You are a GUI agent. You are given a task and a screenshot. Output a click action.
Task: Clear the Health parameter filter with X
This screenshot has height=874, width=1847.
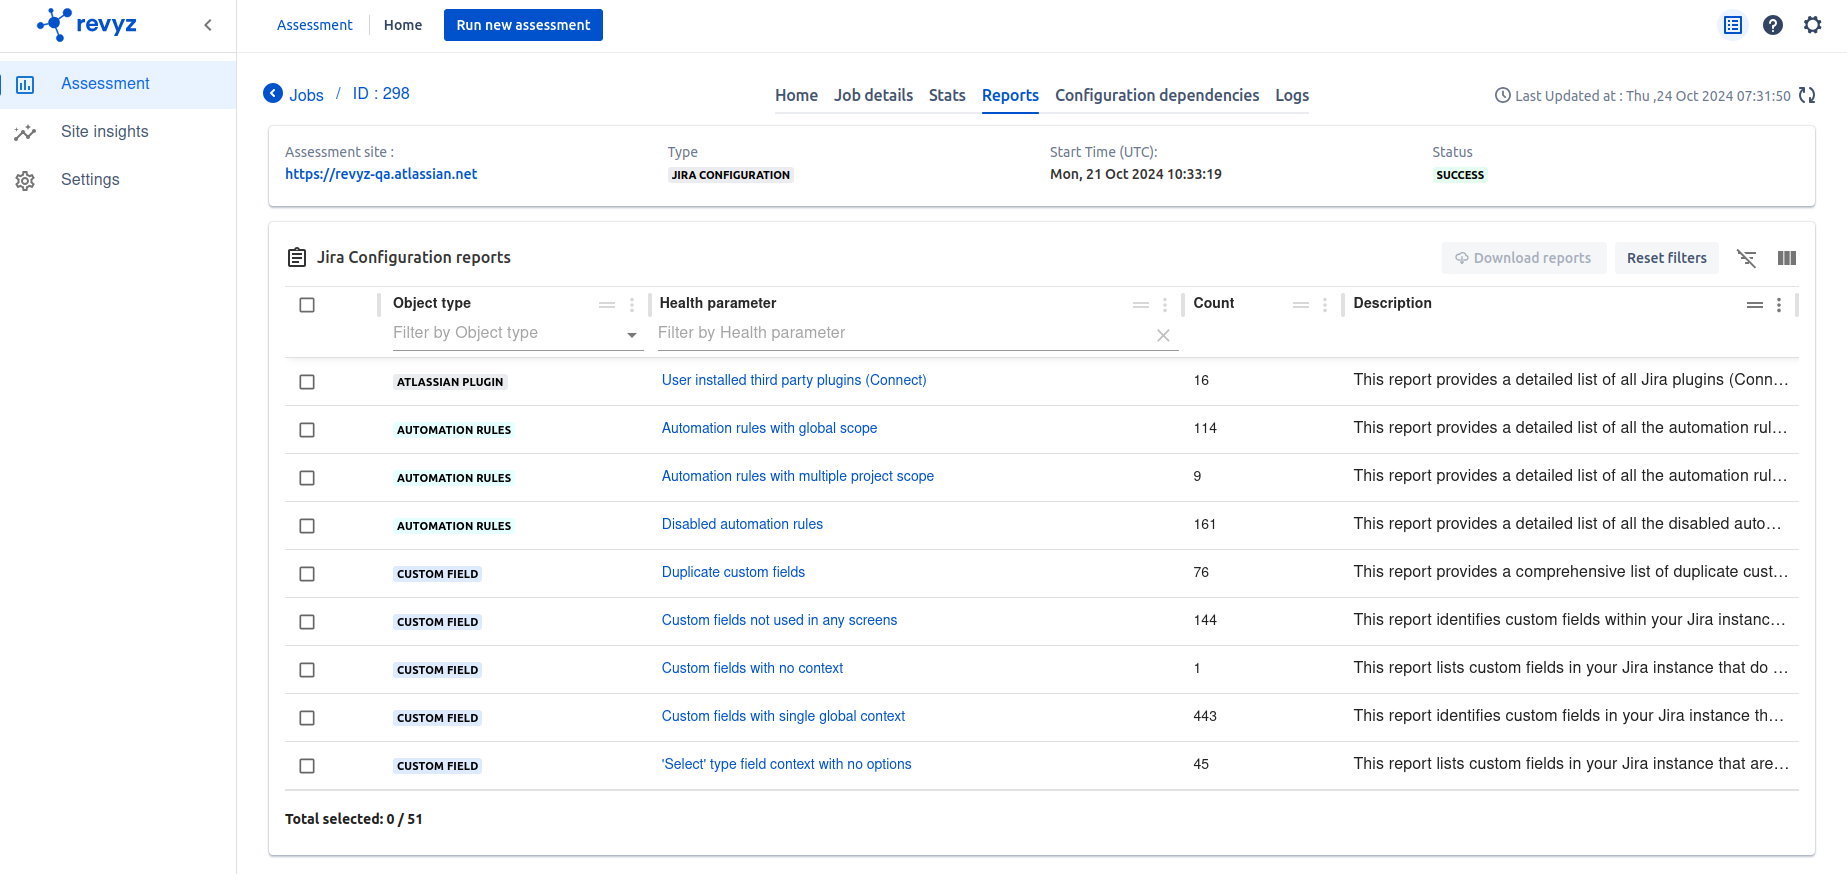[1164, 336]
